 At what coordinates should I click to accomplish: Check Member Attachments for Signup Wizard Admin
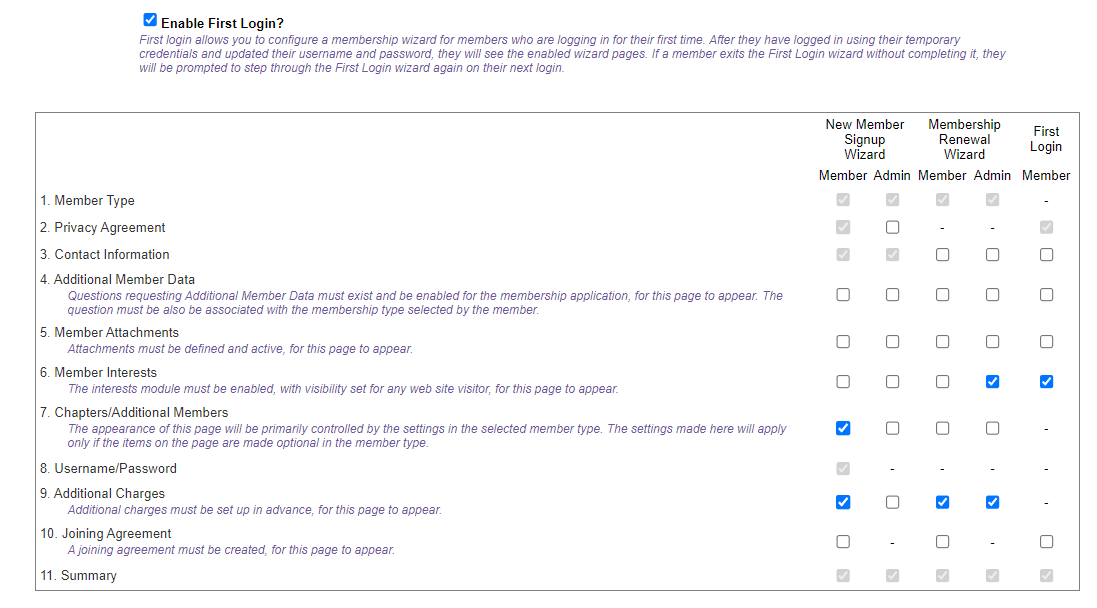(892, 342)
